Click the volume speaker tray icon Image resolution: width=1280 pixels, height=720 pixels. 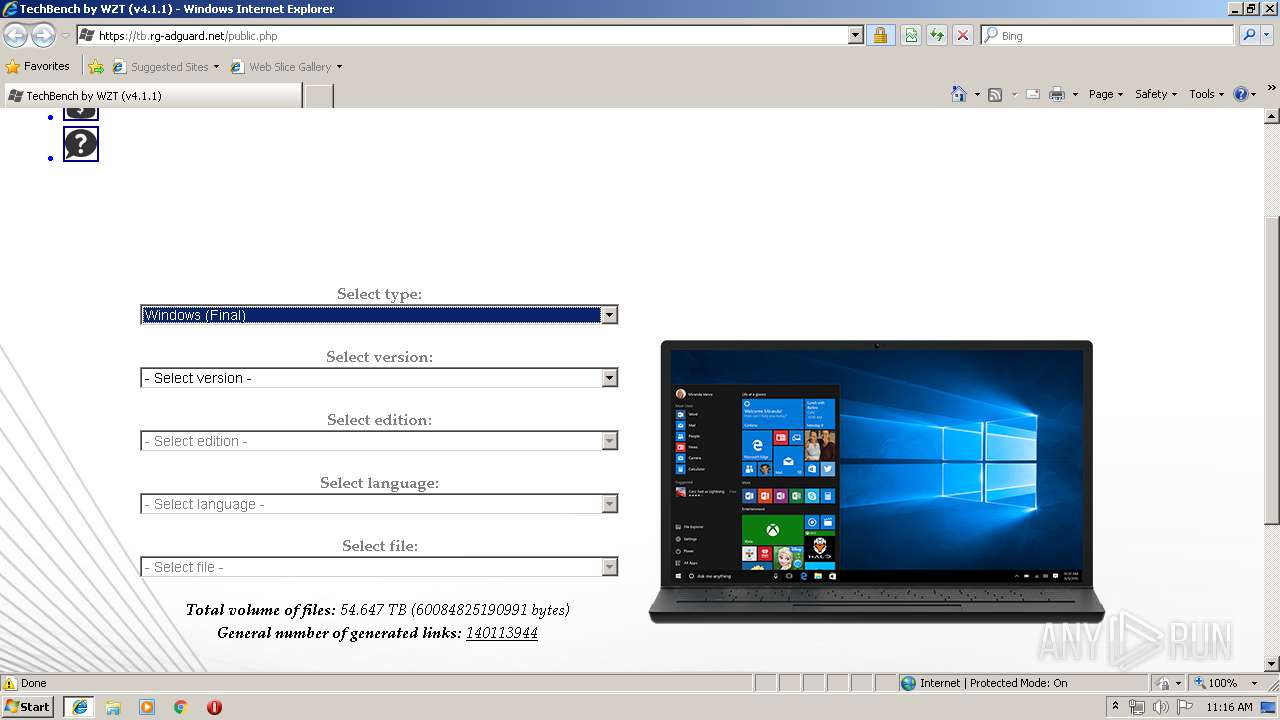(1161, 707)
